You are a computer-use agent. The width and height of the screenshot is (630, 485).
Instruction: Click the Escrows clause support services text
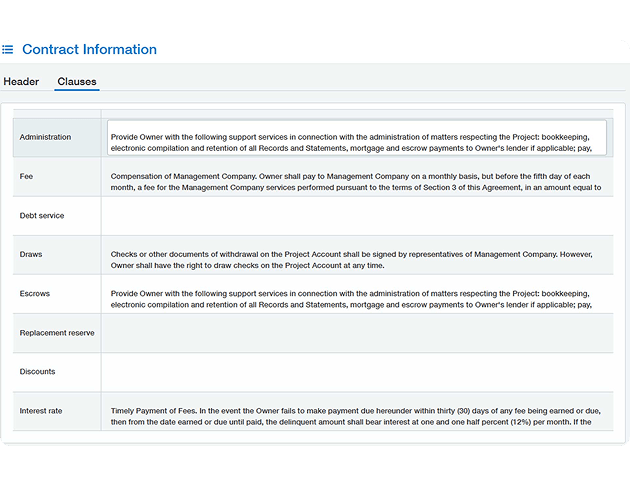(351, 299)
